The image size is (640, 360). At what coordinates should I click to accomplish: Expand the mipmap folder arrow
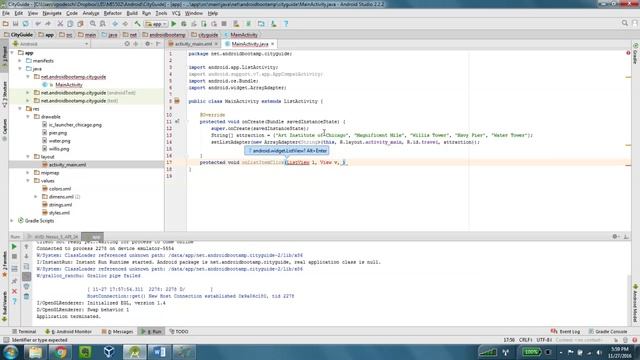pyautogui.click(x=28, y=173)
